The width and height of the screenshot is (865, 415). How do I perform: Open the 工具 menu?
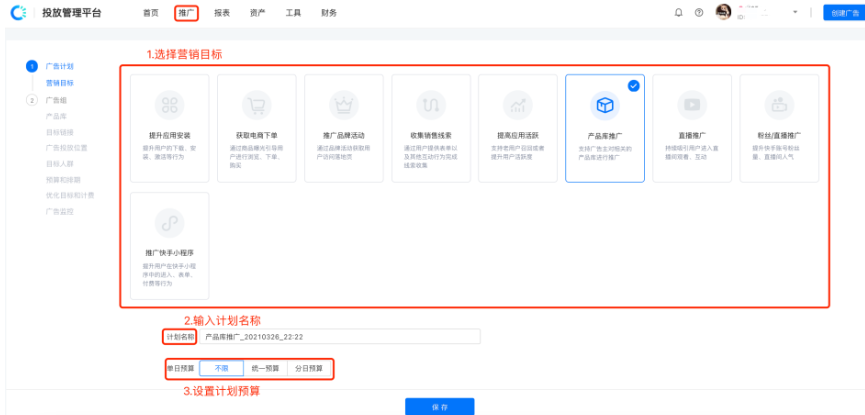click(x=293, y=13)
